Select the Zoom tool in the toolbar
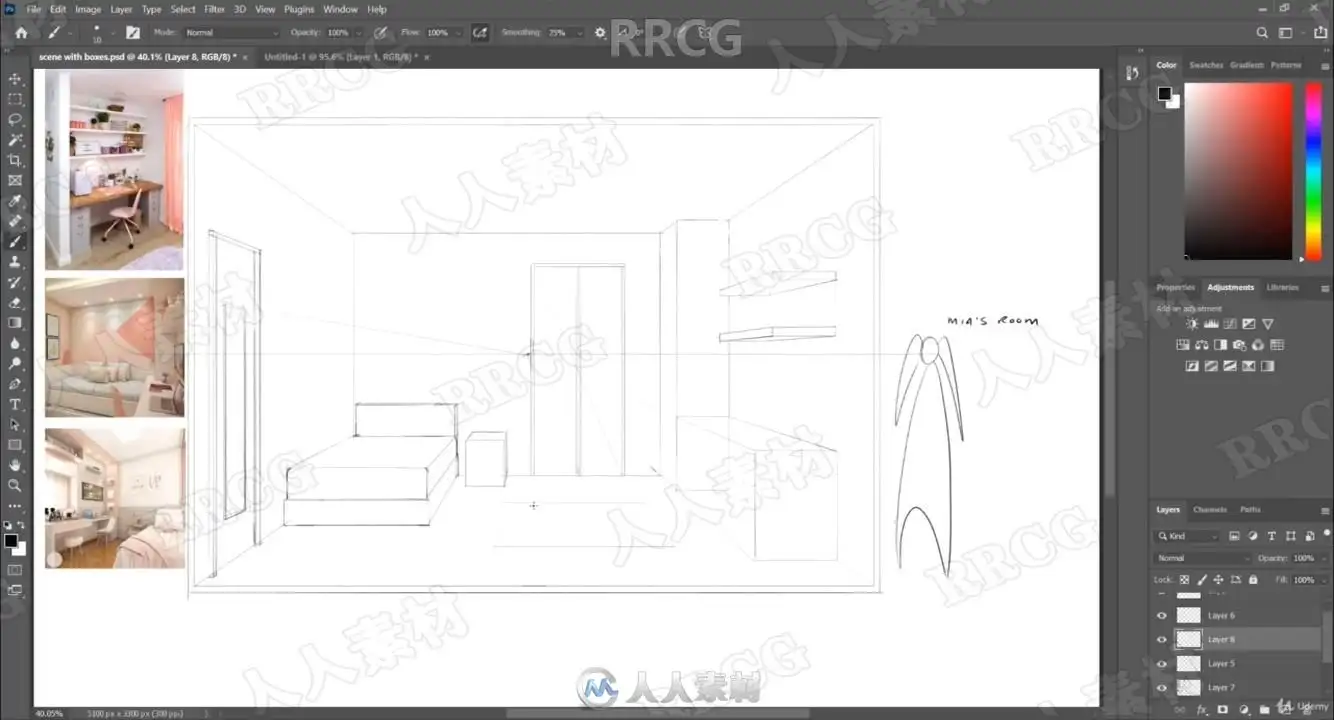The image size is (1334, 720). tap(15, 485)
